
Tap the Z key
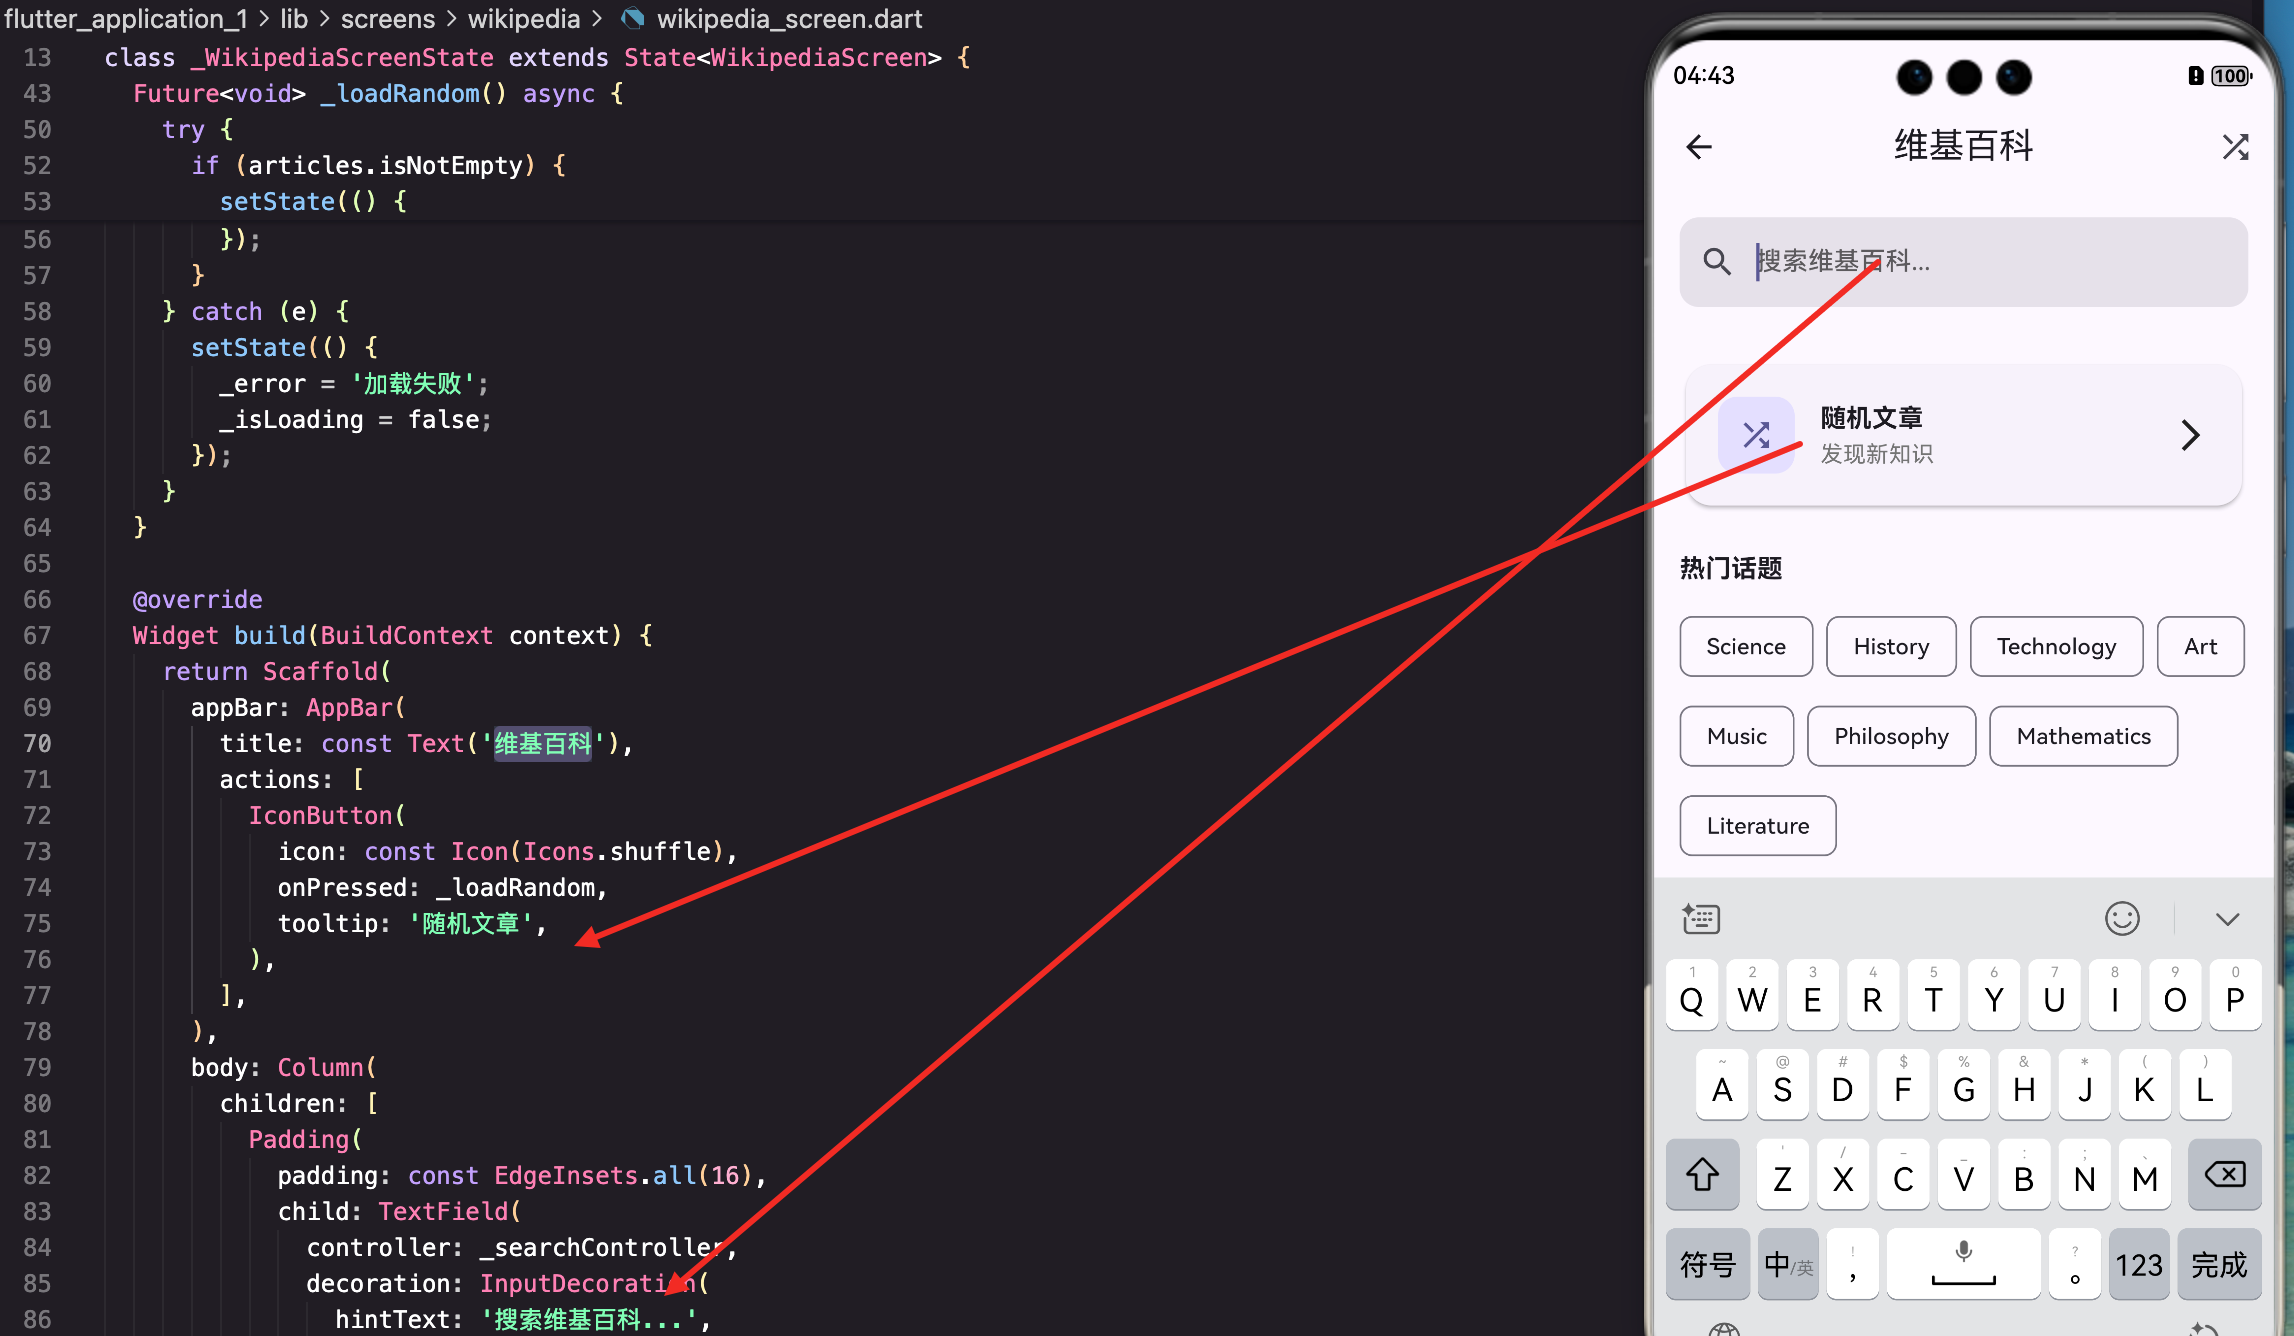click(x=1782, y=1174)
